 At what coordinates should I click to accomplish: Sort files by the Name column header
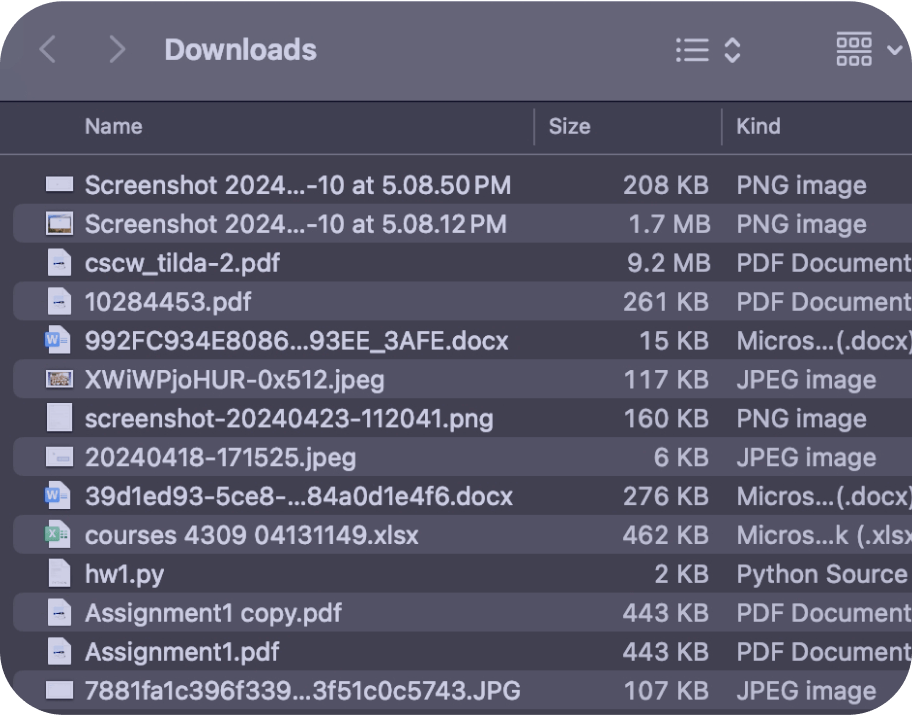(113, 127)
